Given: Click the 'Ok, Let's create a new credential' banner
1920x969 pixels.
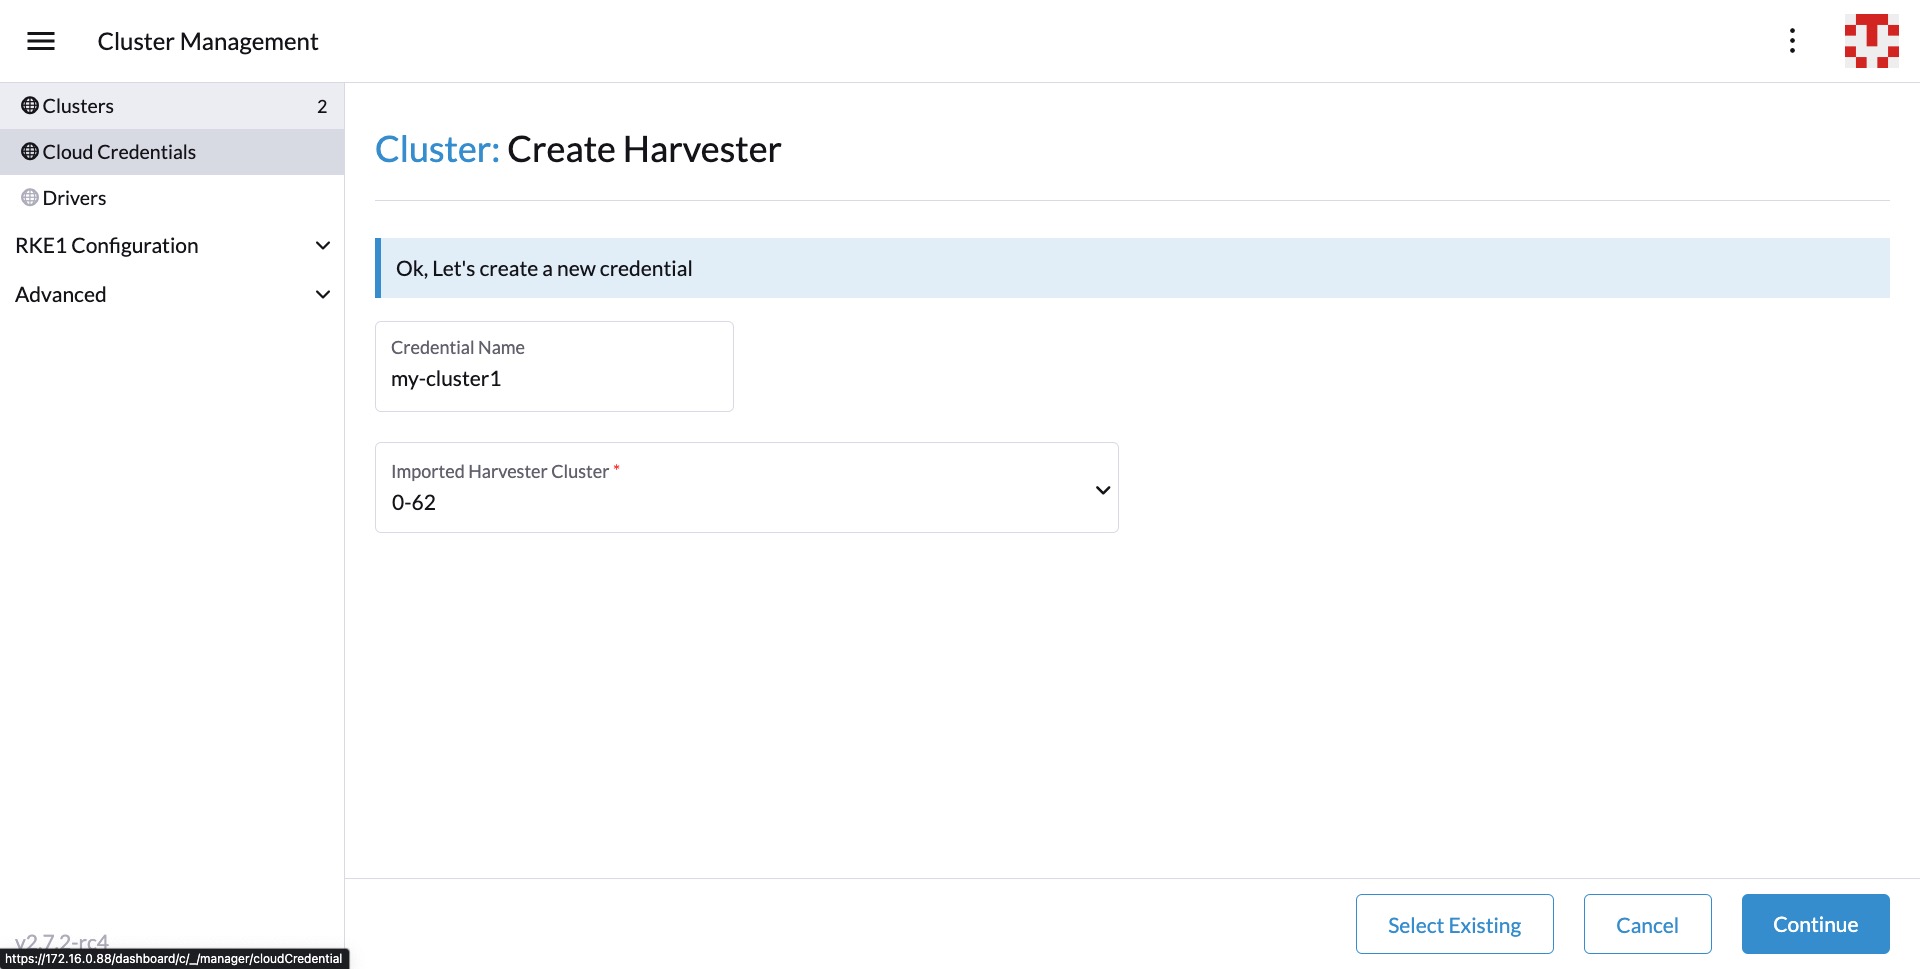Looking at the screenshot, I should [x=1132, y=268].
